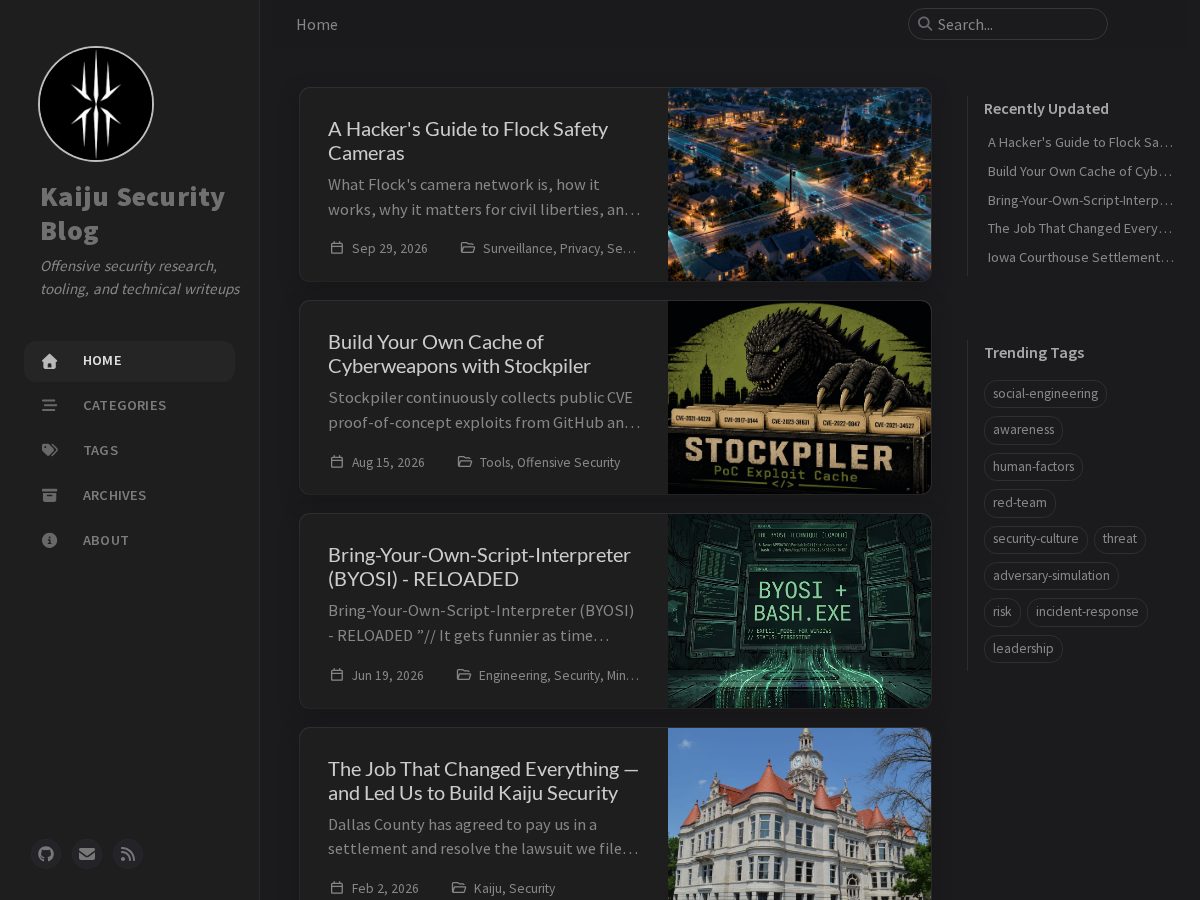Open post Bring-Your-Own-Script-Interpreter (BYOSI) - RELOADED

click(479, 567)
